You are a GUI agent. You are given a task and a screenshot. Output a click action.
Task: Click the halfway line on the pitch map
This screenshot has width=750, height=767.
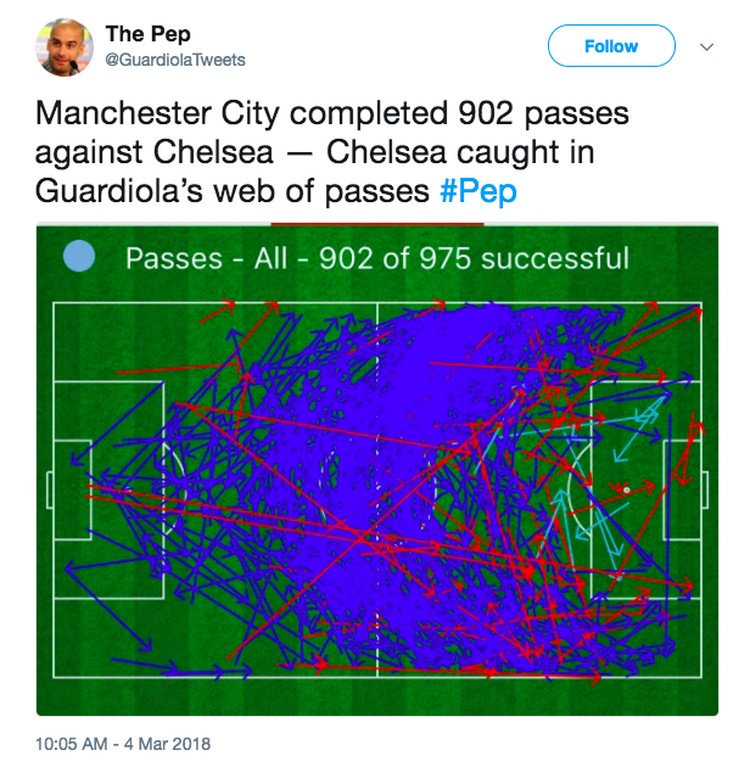[x=377, y=490]
